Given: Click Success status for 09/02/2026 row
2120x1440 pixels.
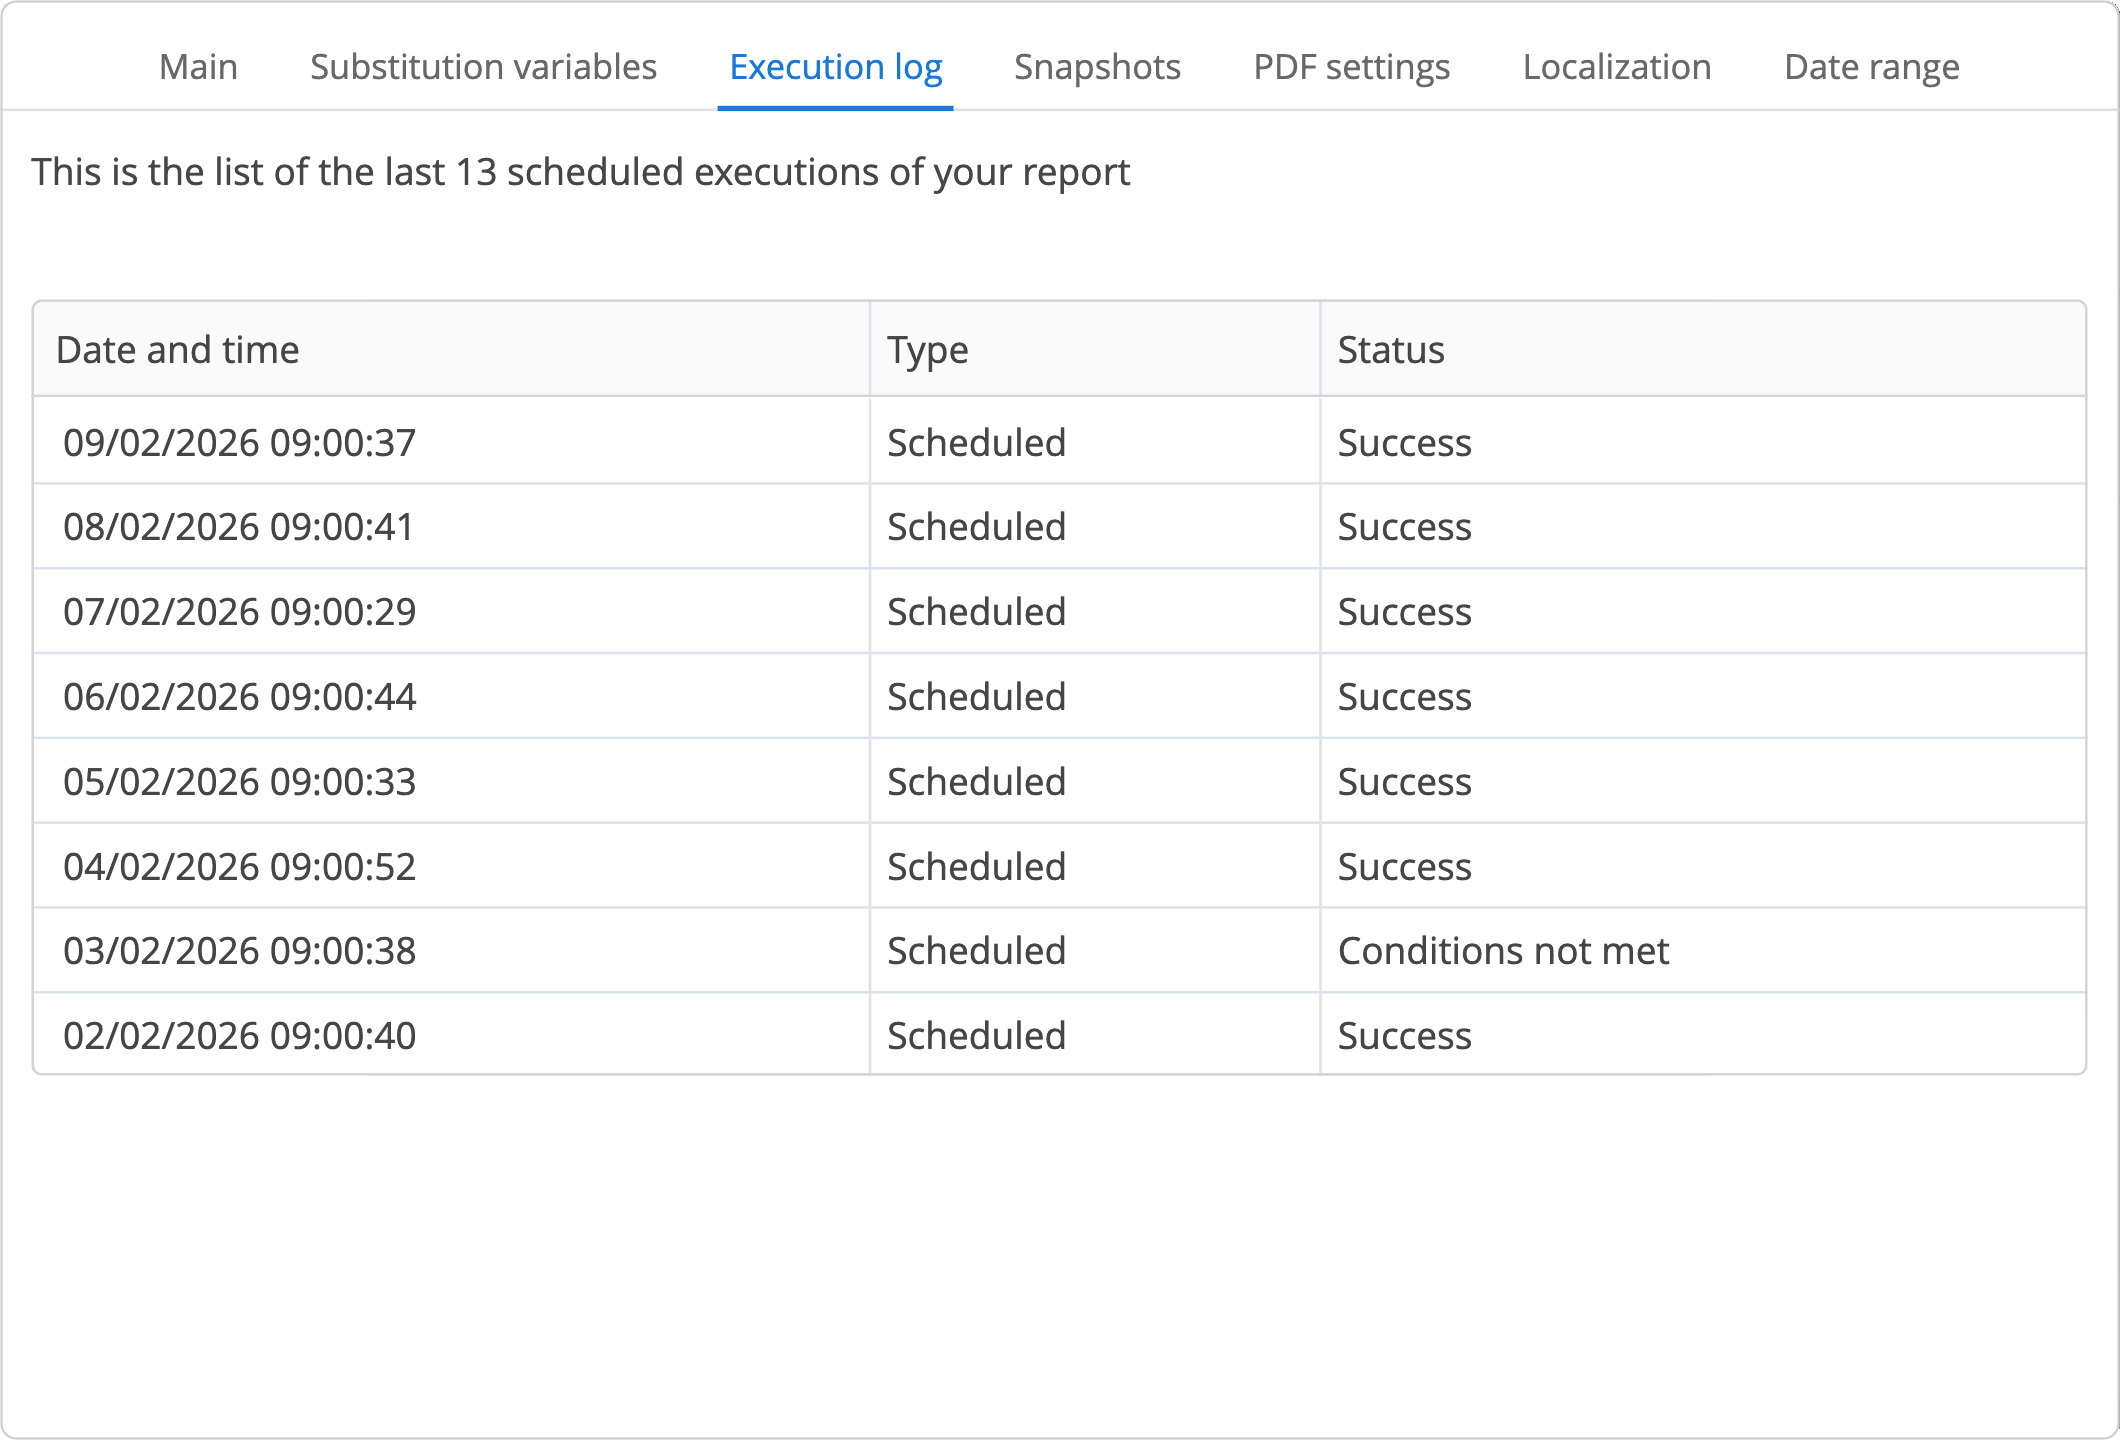Looking at the screenshot, I should pos(1404,442).
